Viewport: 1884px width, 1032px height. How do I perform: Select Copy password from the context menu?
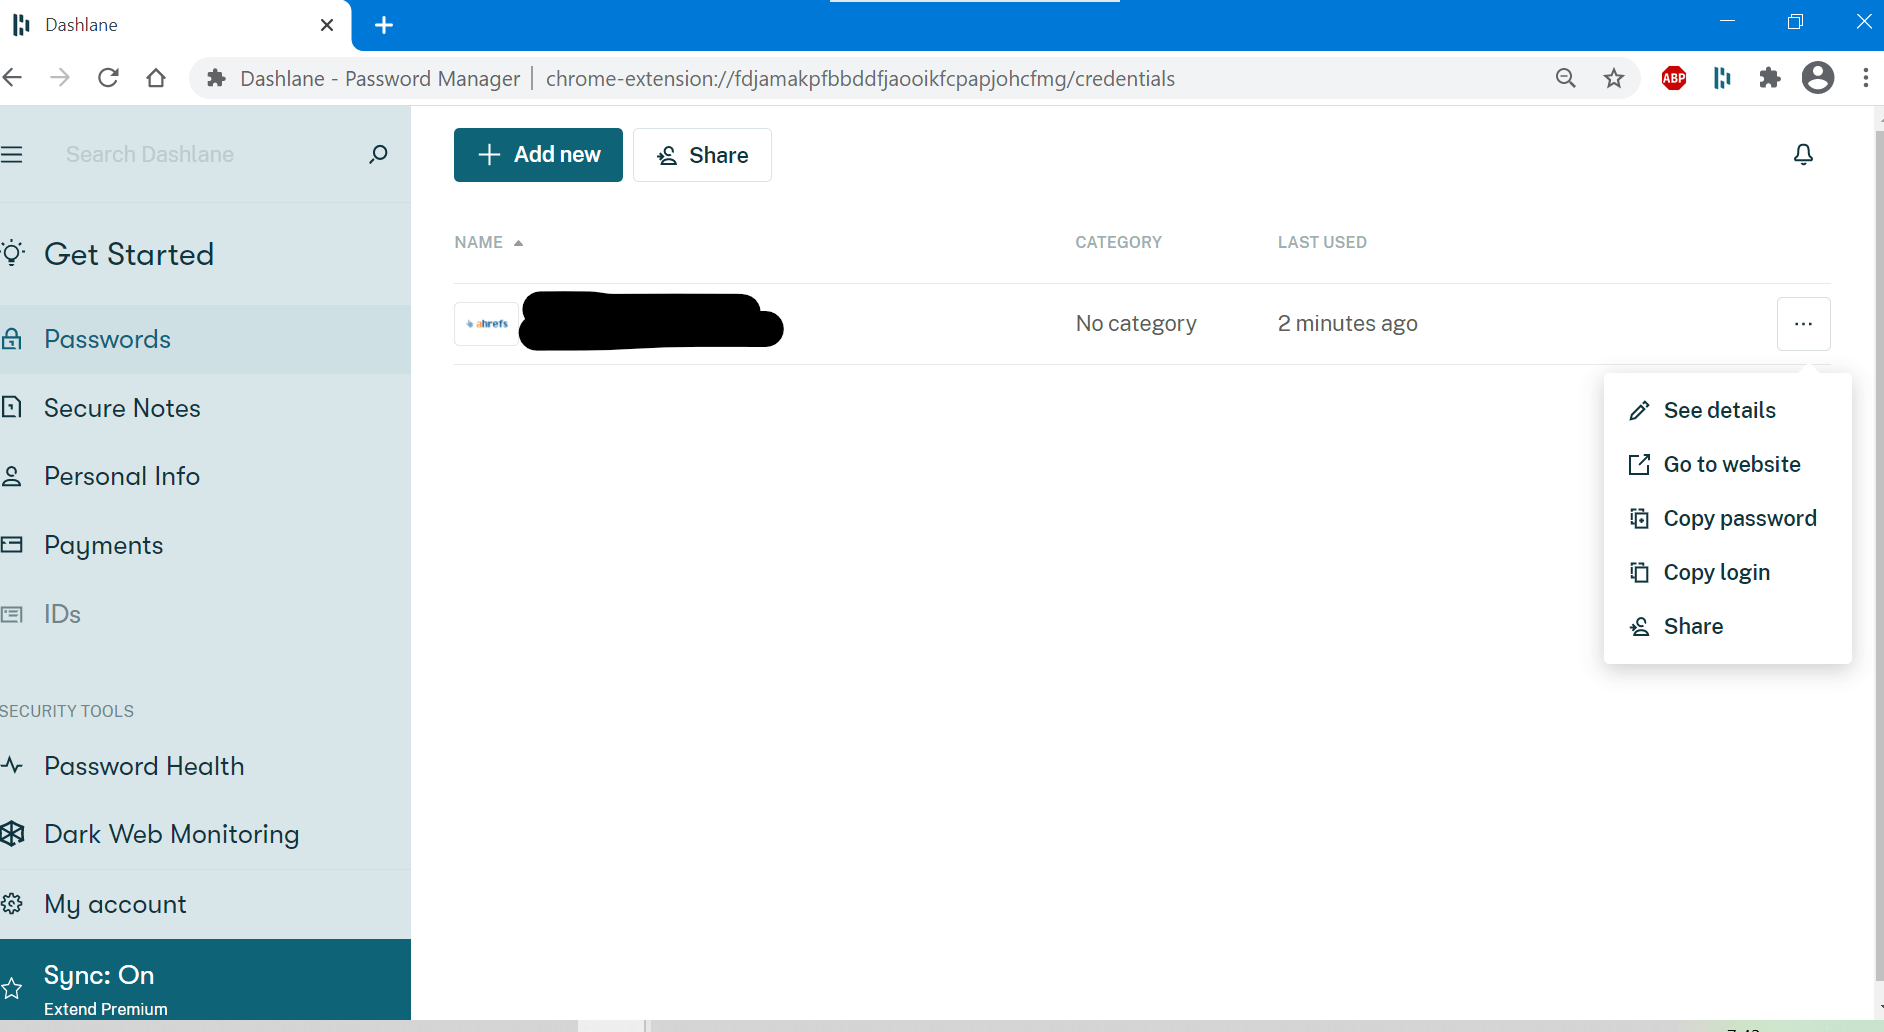[1740, 518]
